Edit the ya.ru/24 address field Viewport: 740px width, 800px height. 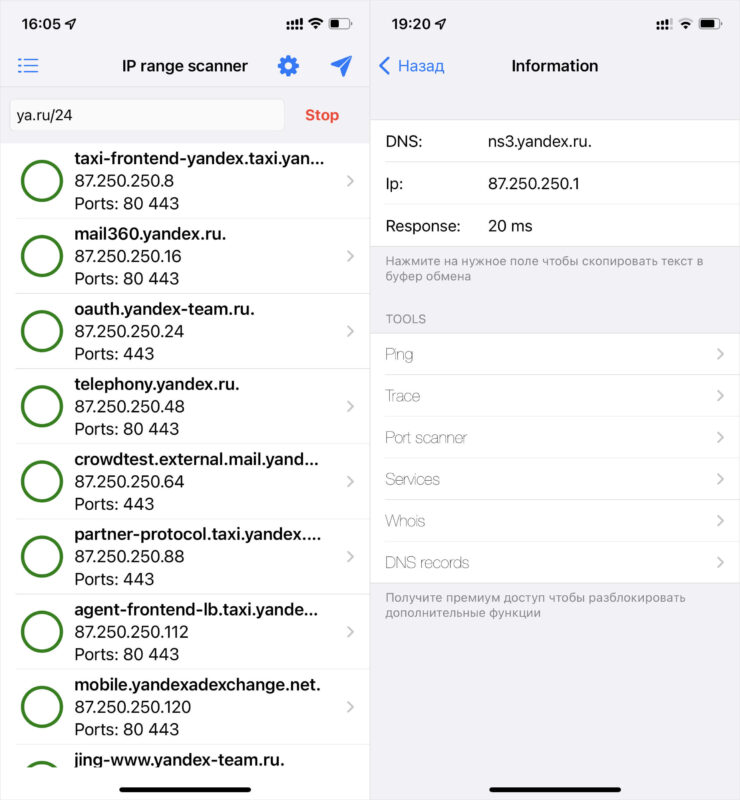[146, 115]
